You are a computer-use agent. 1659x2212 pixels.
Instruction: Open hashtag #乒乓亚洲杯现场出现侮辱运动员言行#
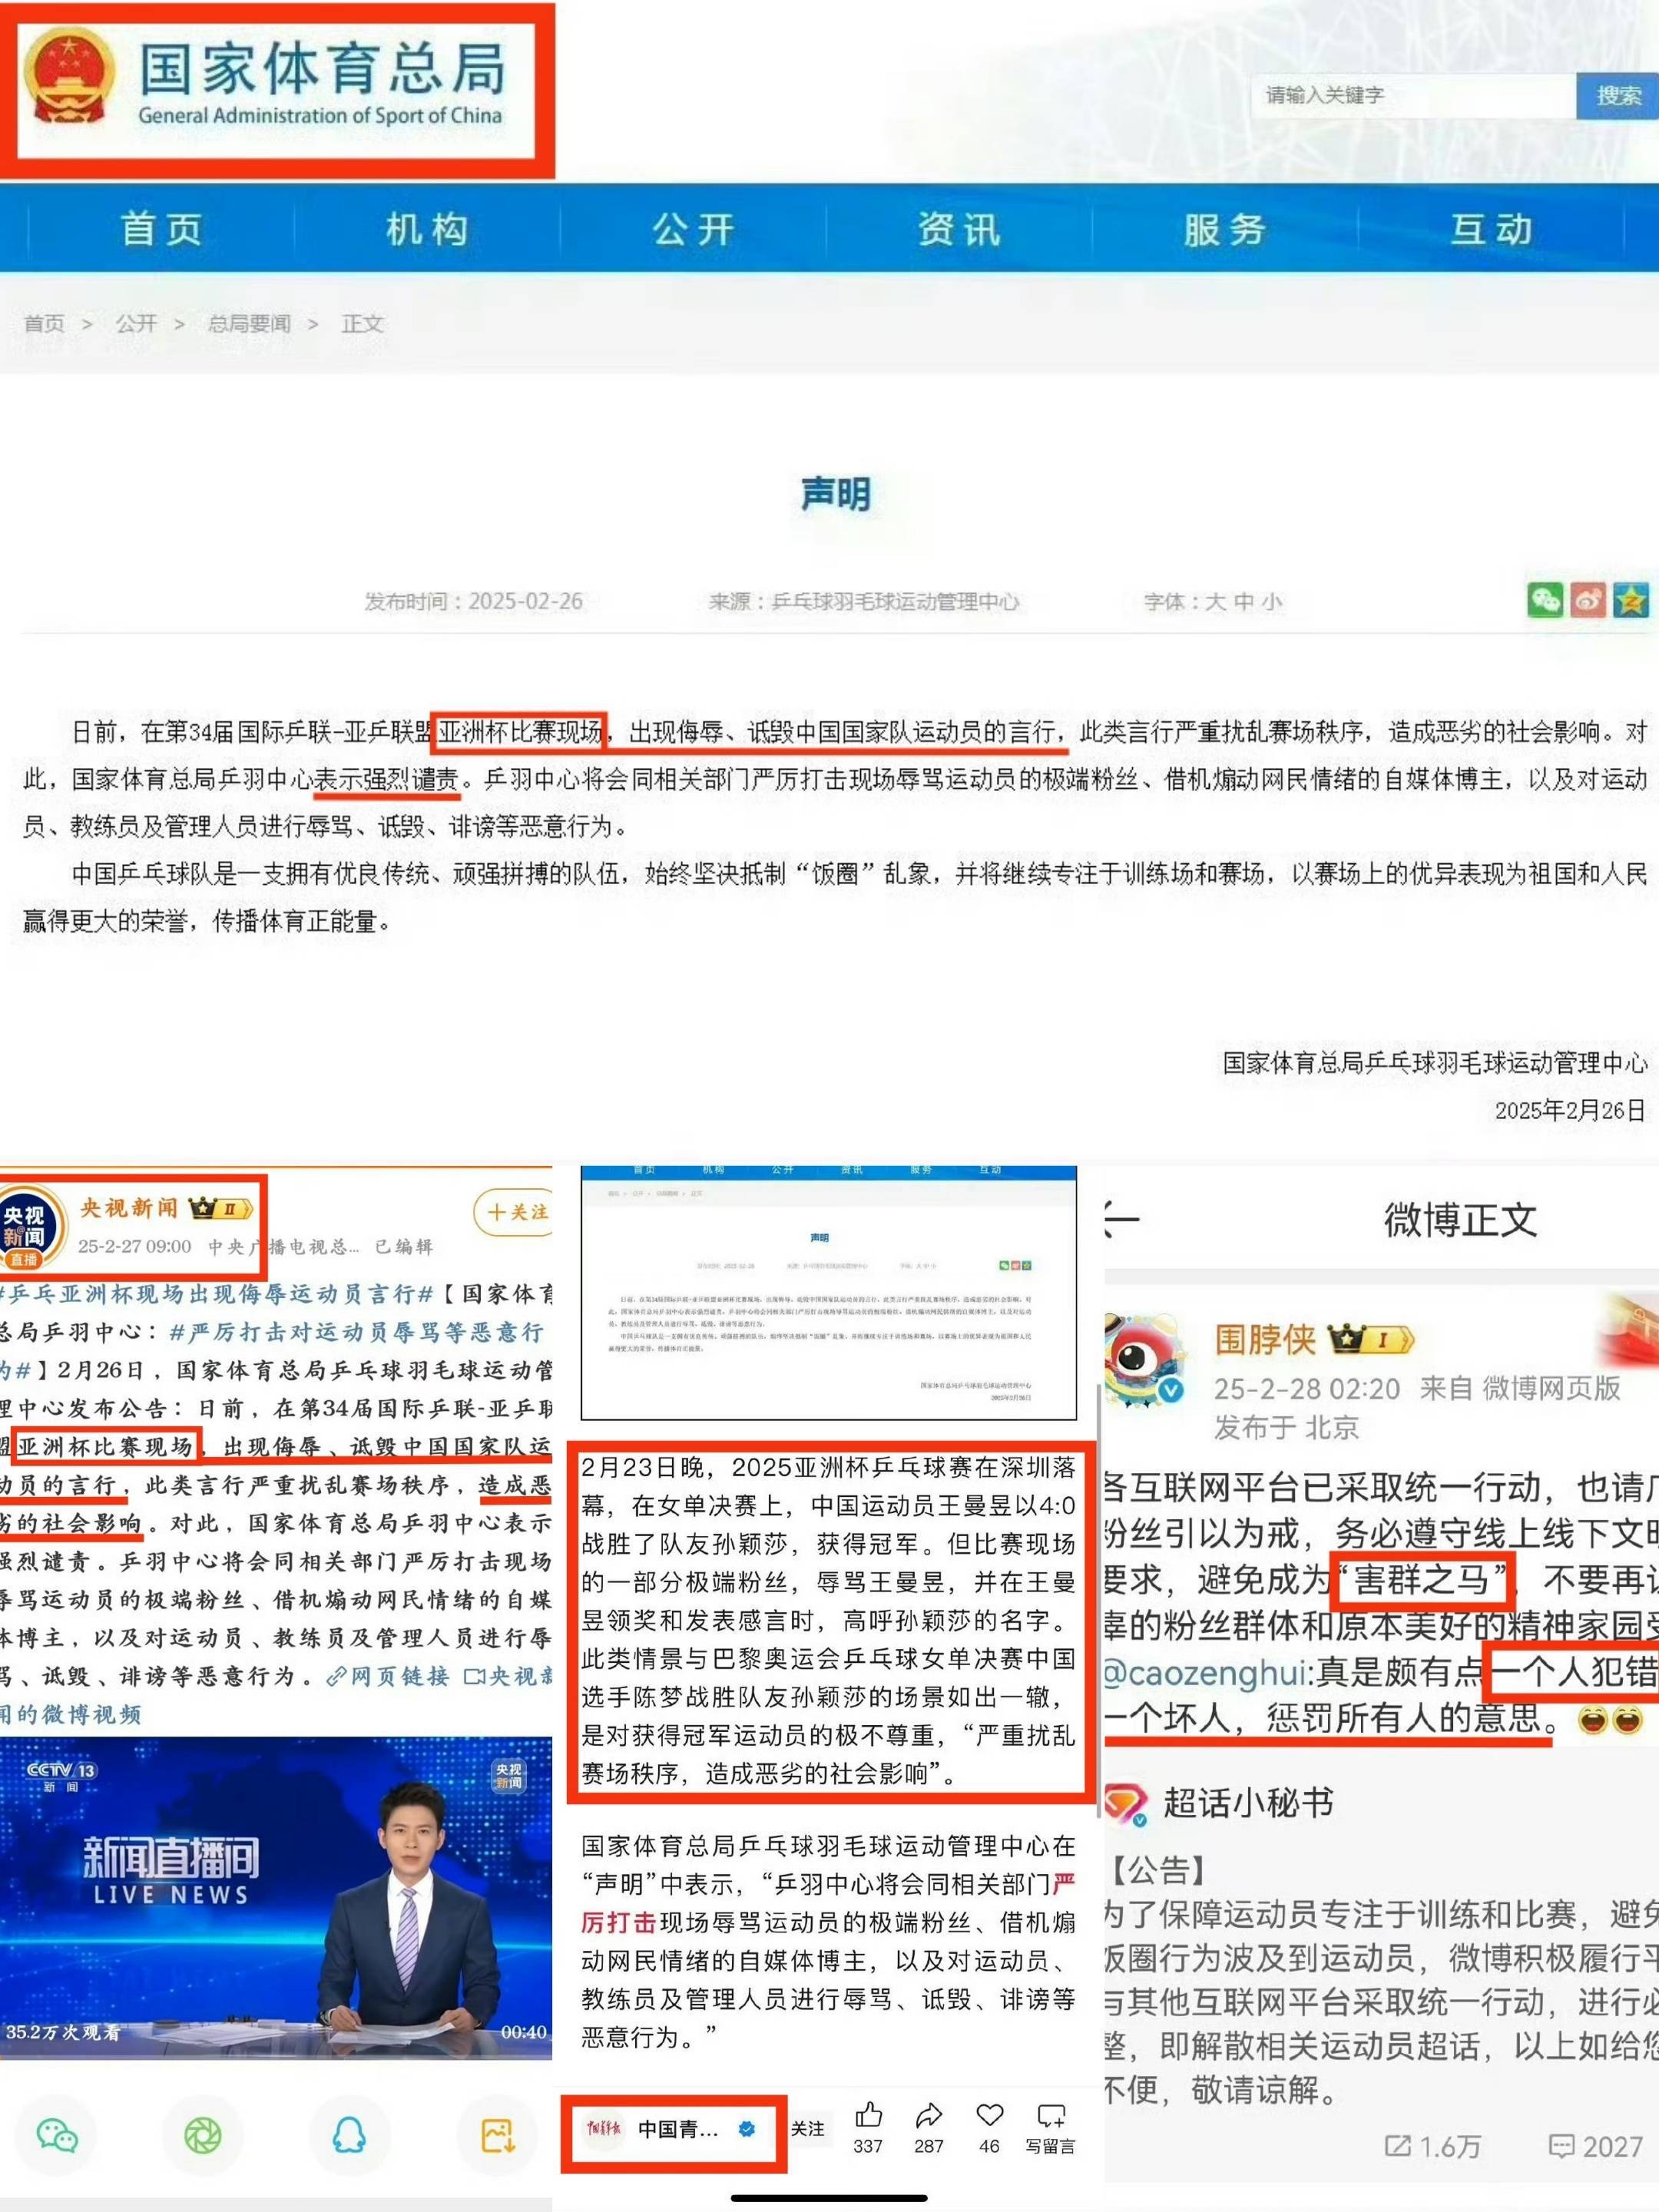217,1294
